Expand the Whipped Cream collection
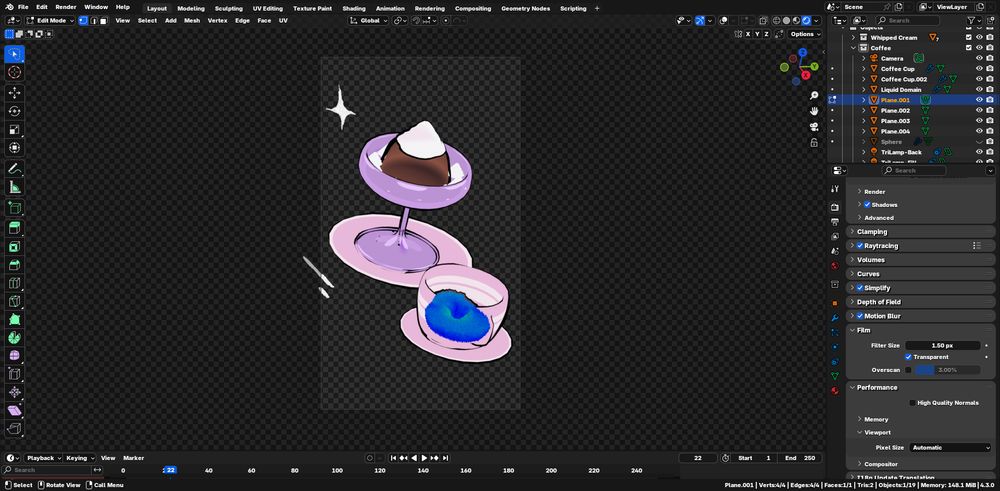Image resolution: width=1000 pixels, height=491 pixels. [x=853, y=38]
